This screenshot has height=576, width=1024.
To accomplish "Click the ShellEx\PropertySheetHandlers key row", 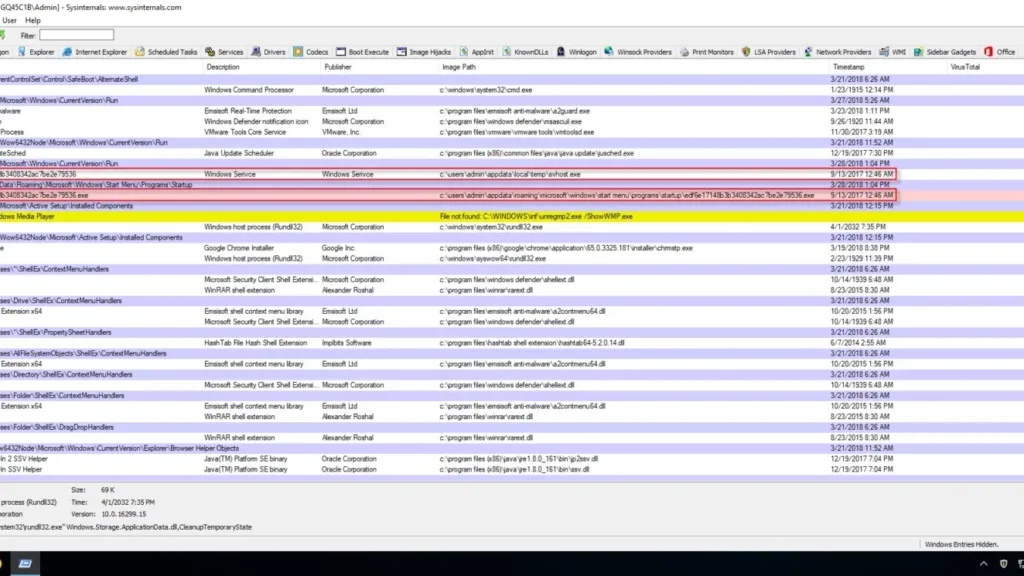I will pyautogui.click(x=512, y=332).
